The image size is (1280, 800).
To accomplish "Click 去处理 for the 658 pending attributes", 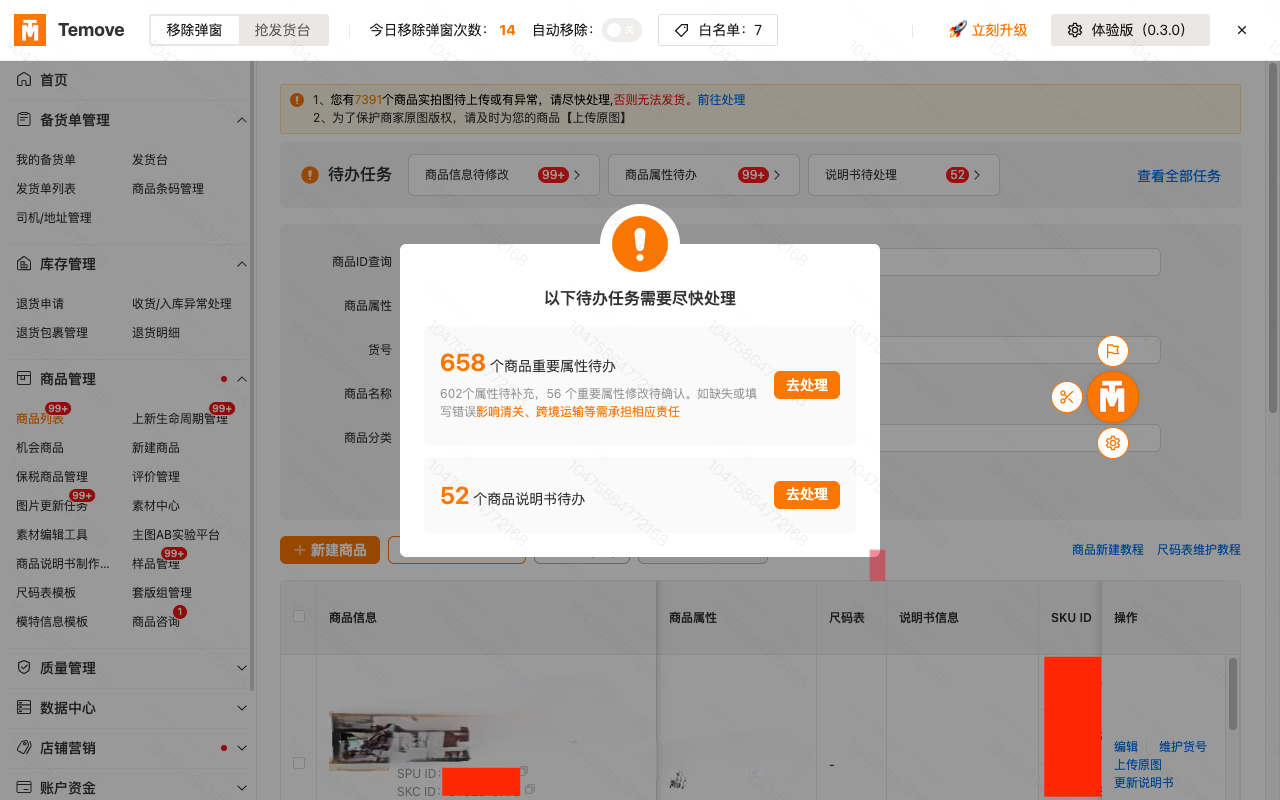I will point(806,385).
